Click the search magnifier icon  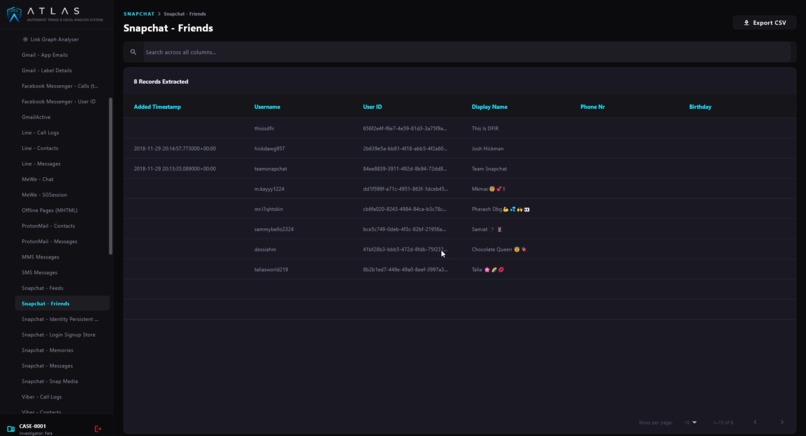133,52
